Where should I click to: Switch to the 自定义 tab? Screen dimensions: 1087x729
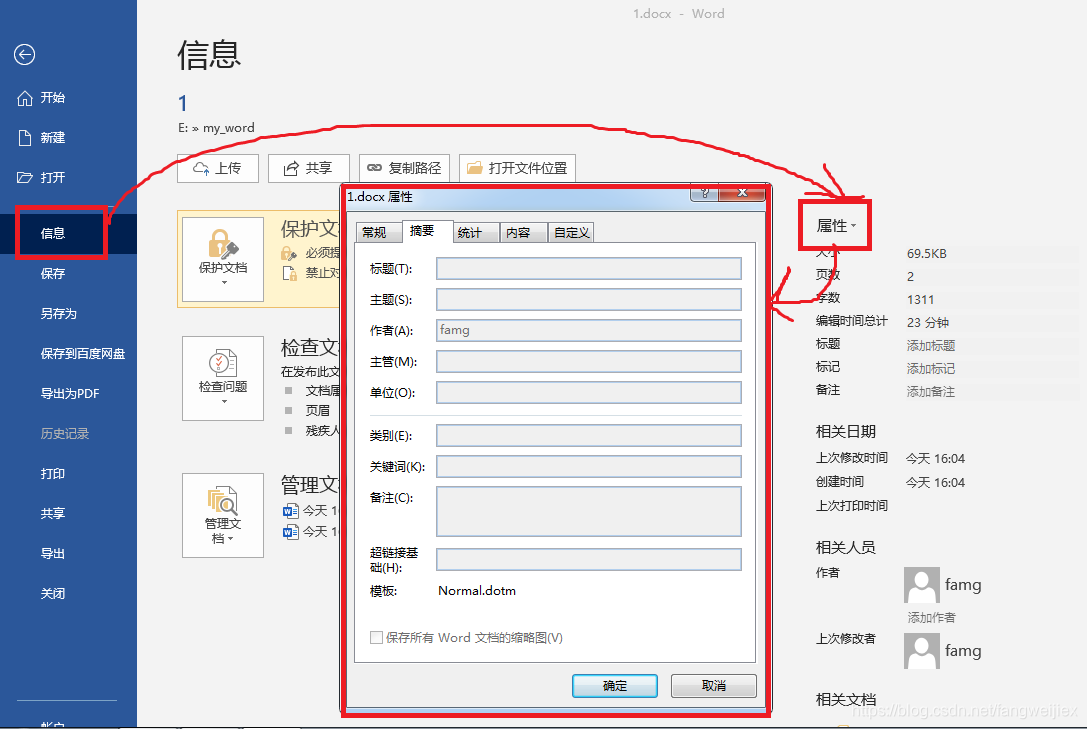[571, 232]
